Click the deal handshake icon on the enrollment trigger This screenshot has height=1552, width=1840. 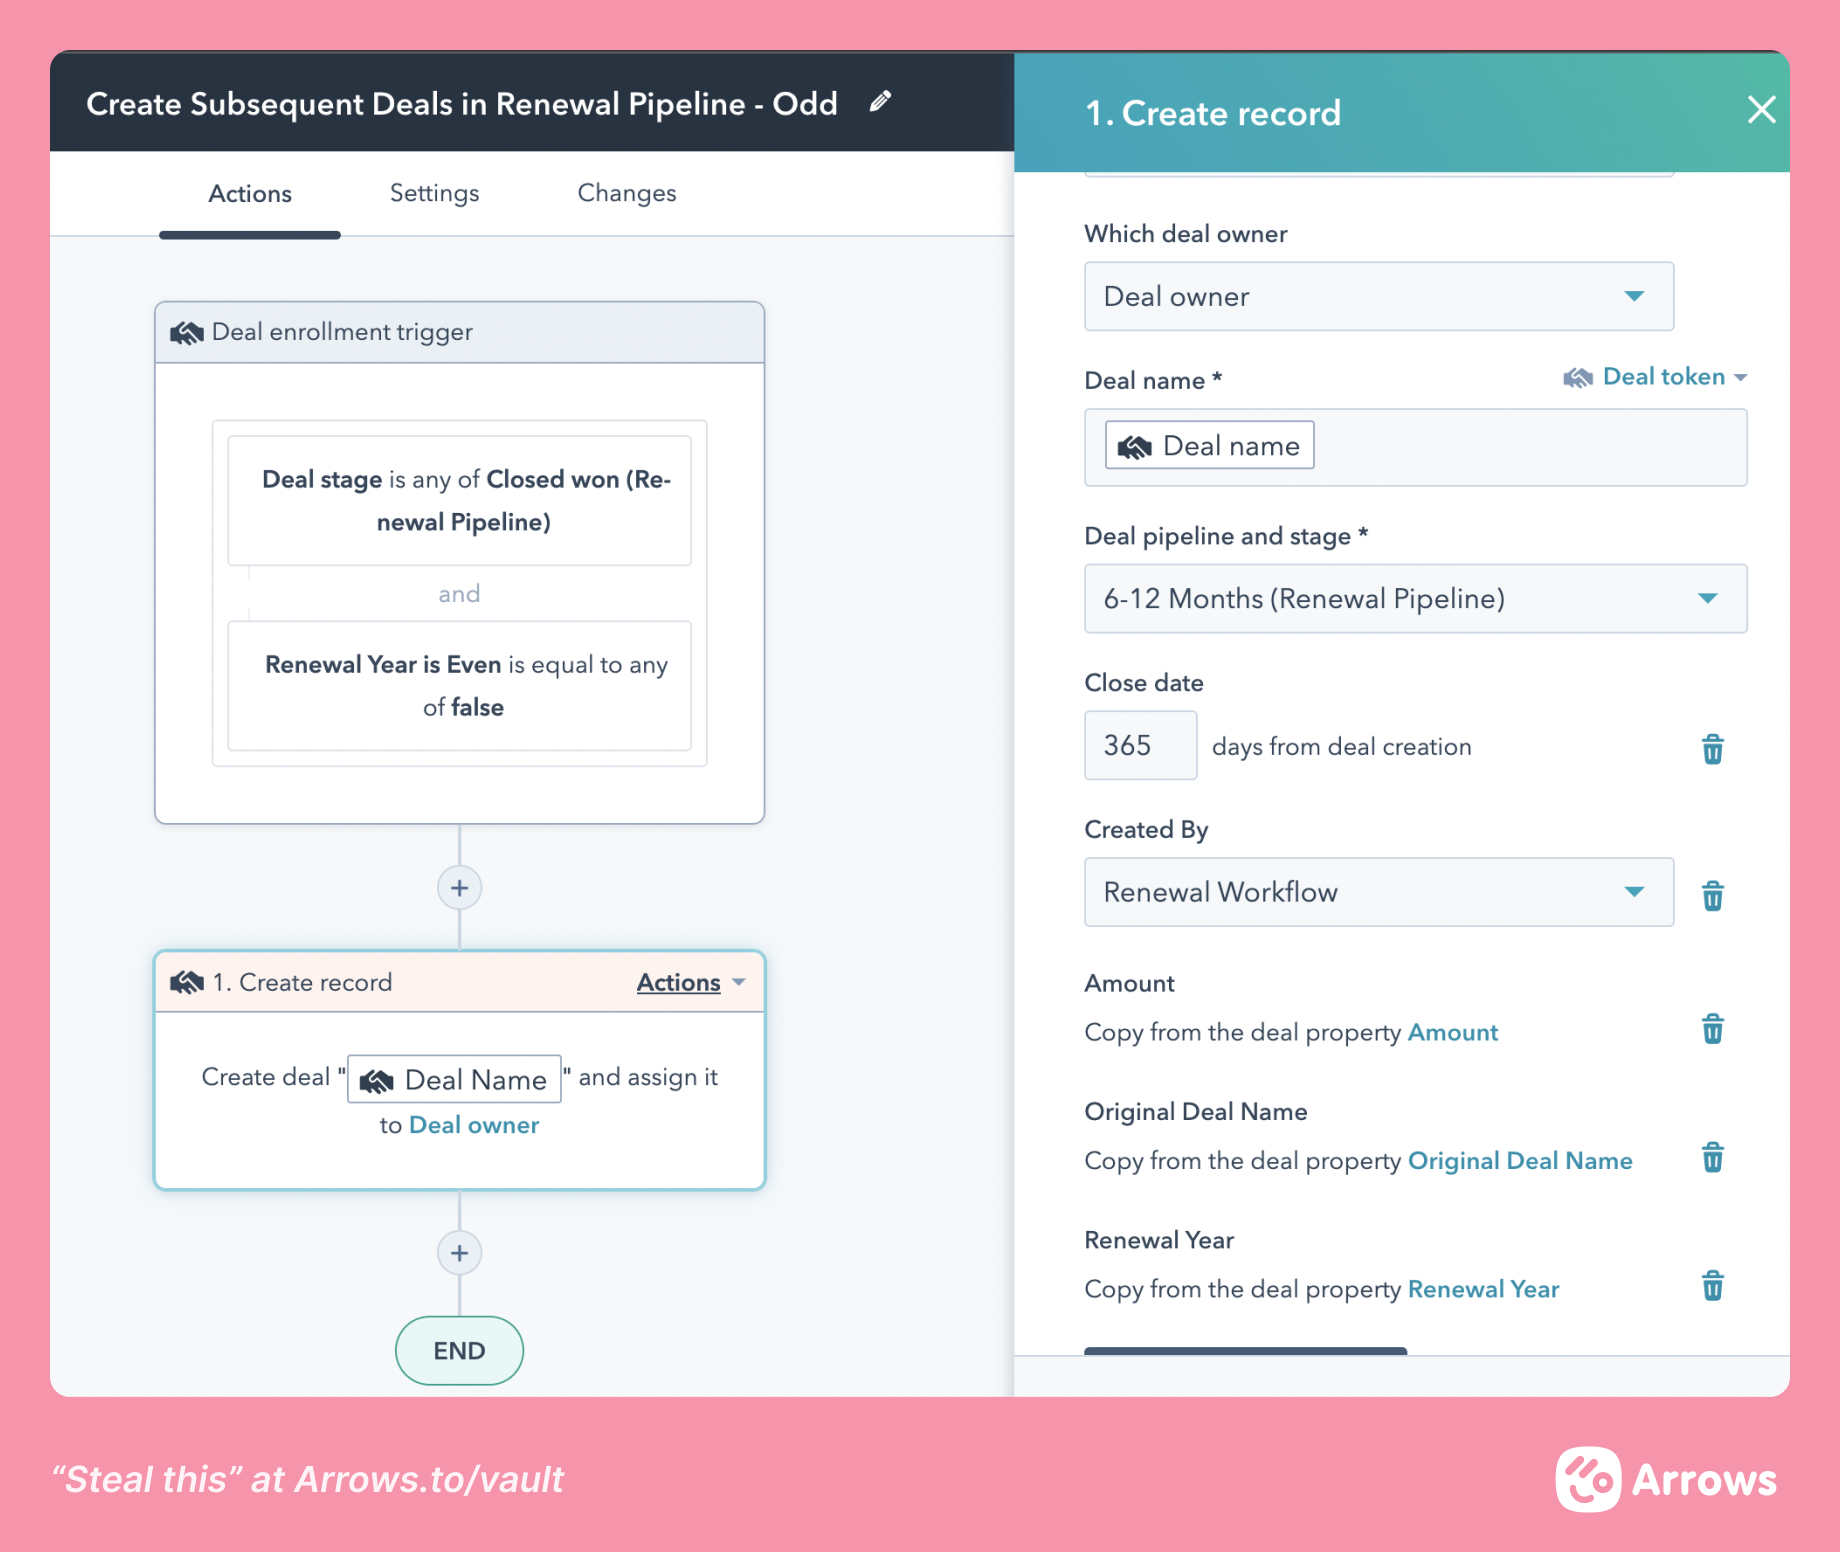186,331
